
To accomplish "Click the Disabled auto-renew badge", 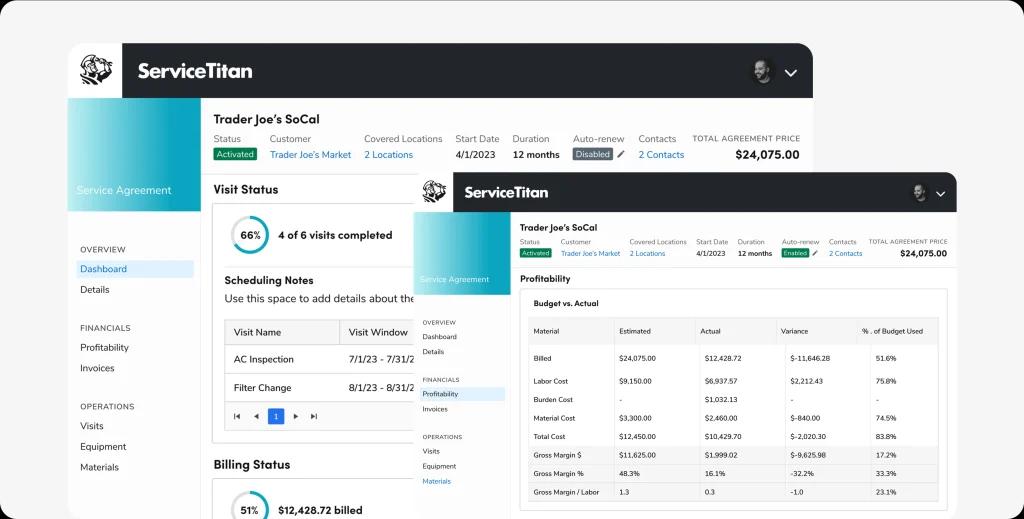I will [593, 154].
